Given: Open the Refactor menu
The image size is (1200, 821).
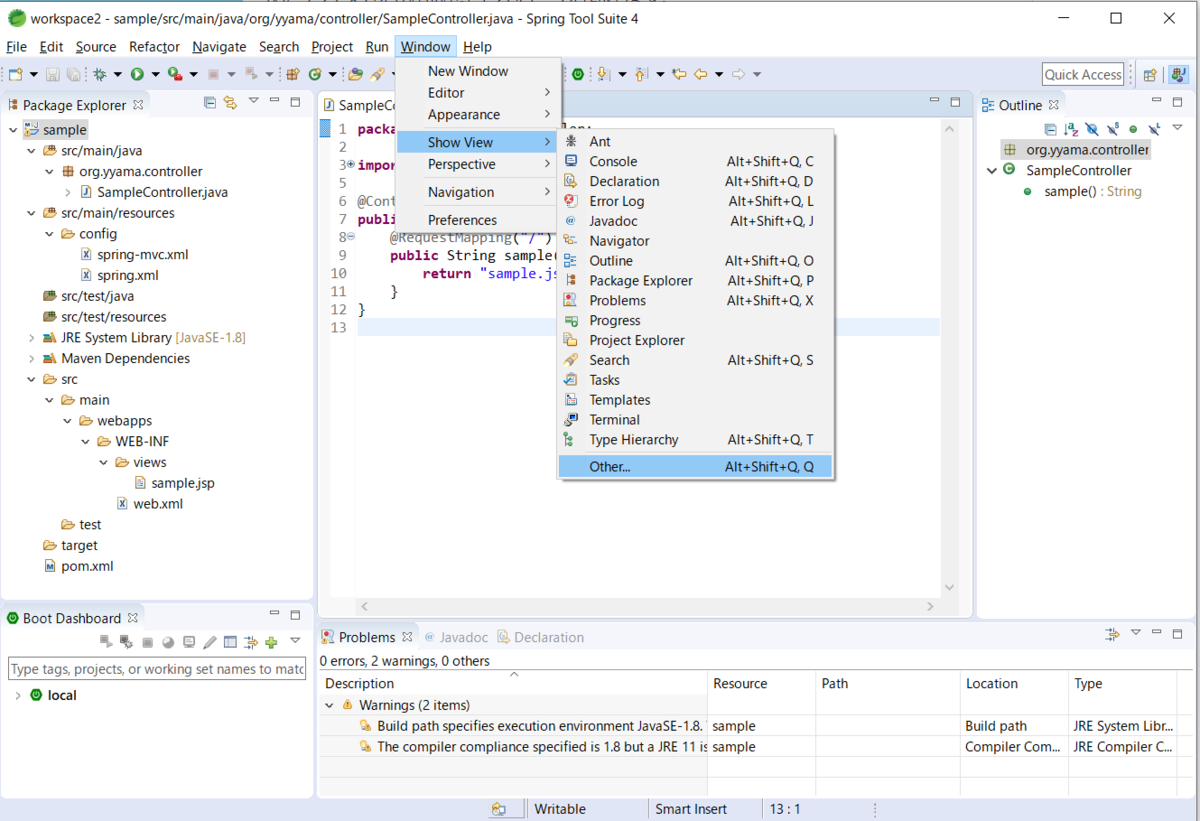Looking at the screenshot, I should 154,46.
